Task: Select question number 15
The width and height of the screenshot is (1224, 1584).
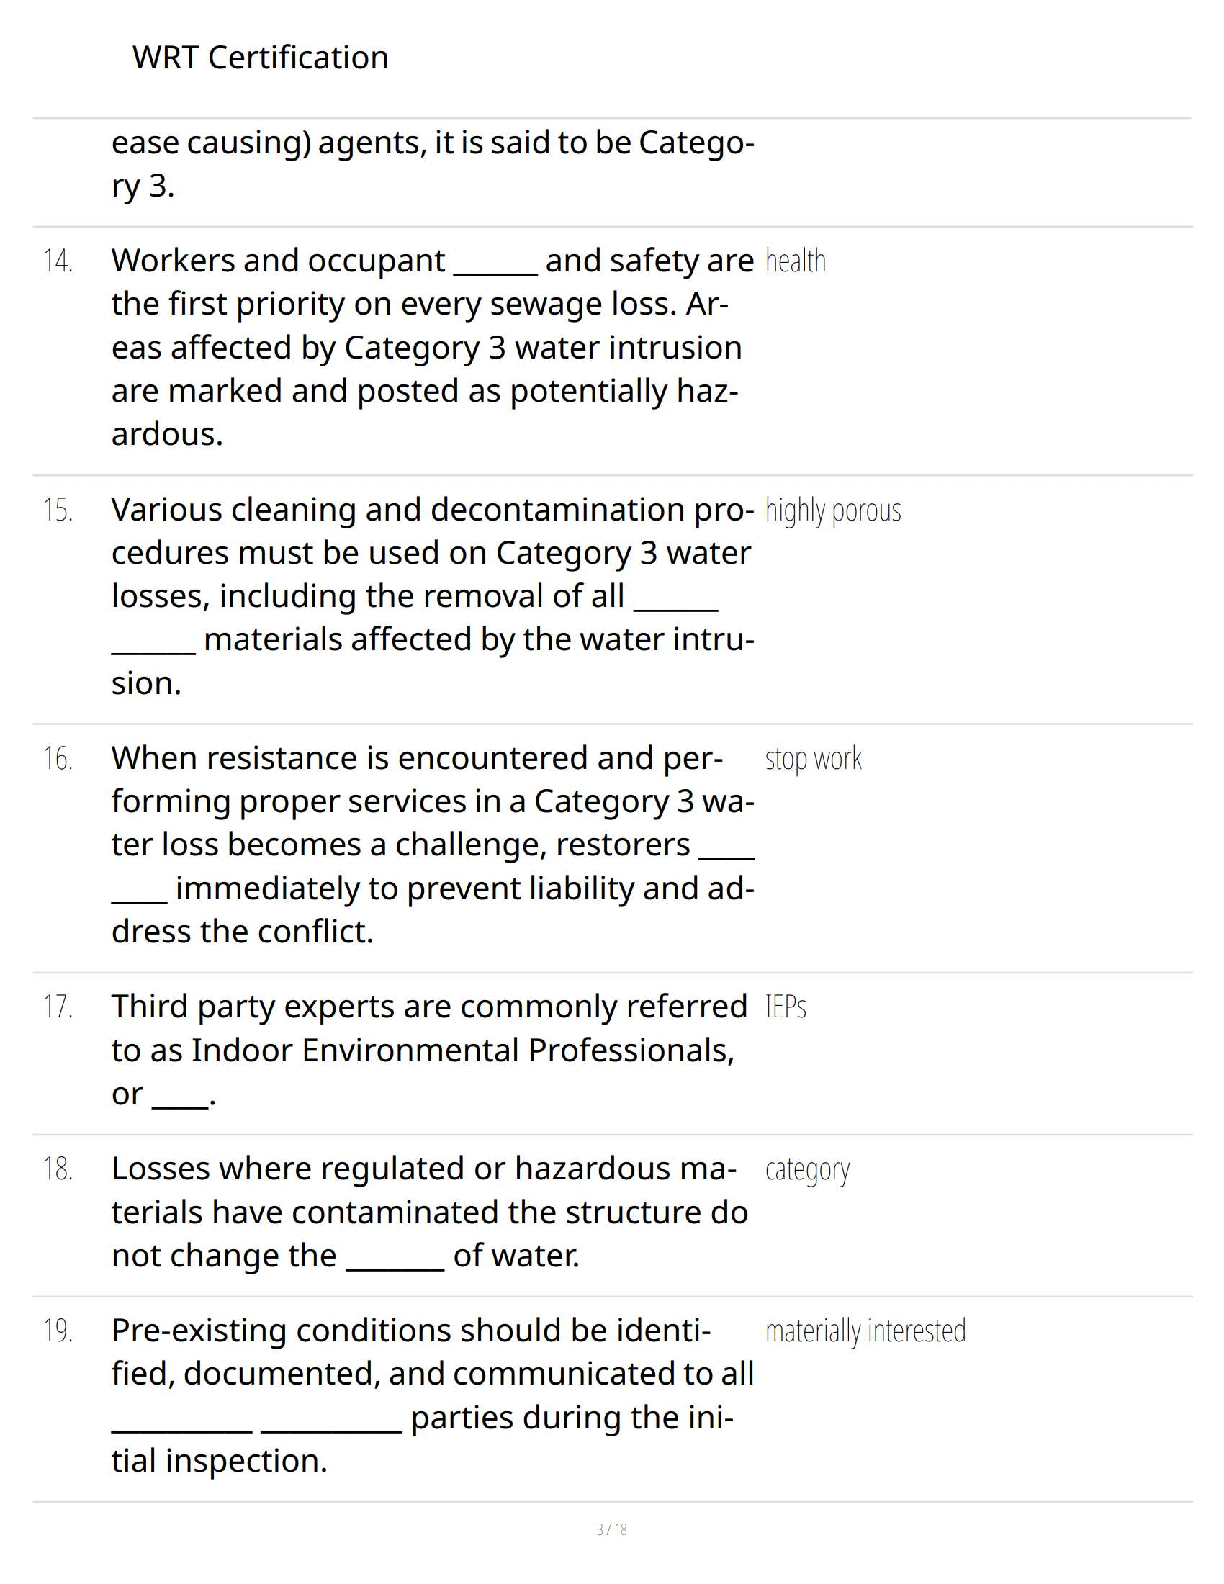Action: click(x=58, y=511)
